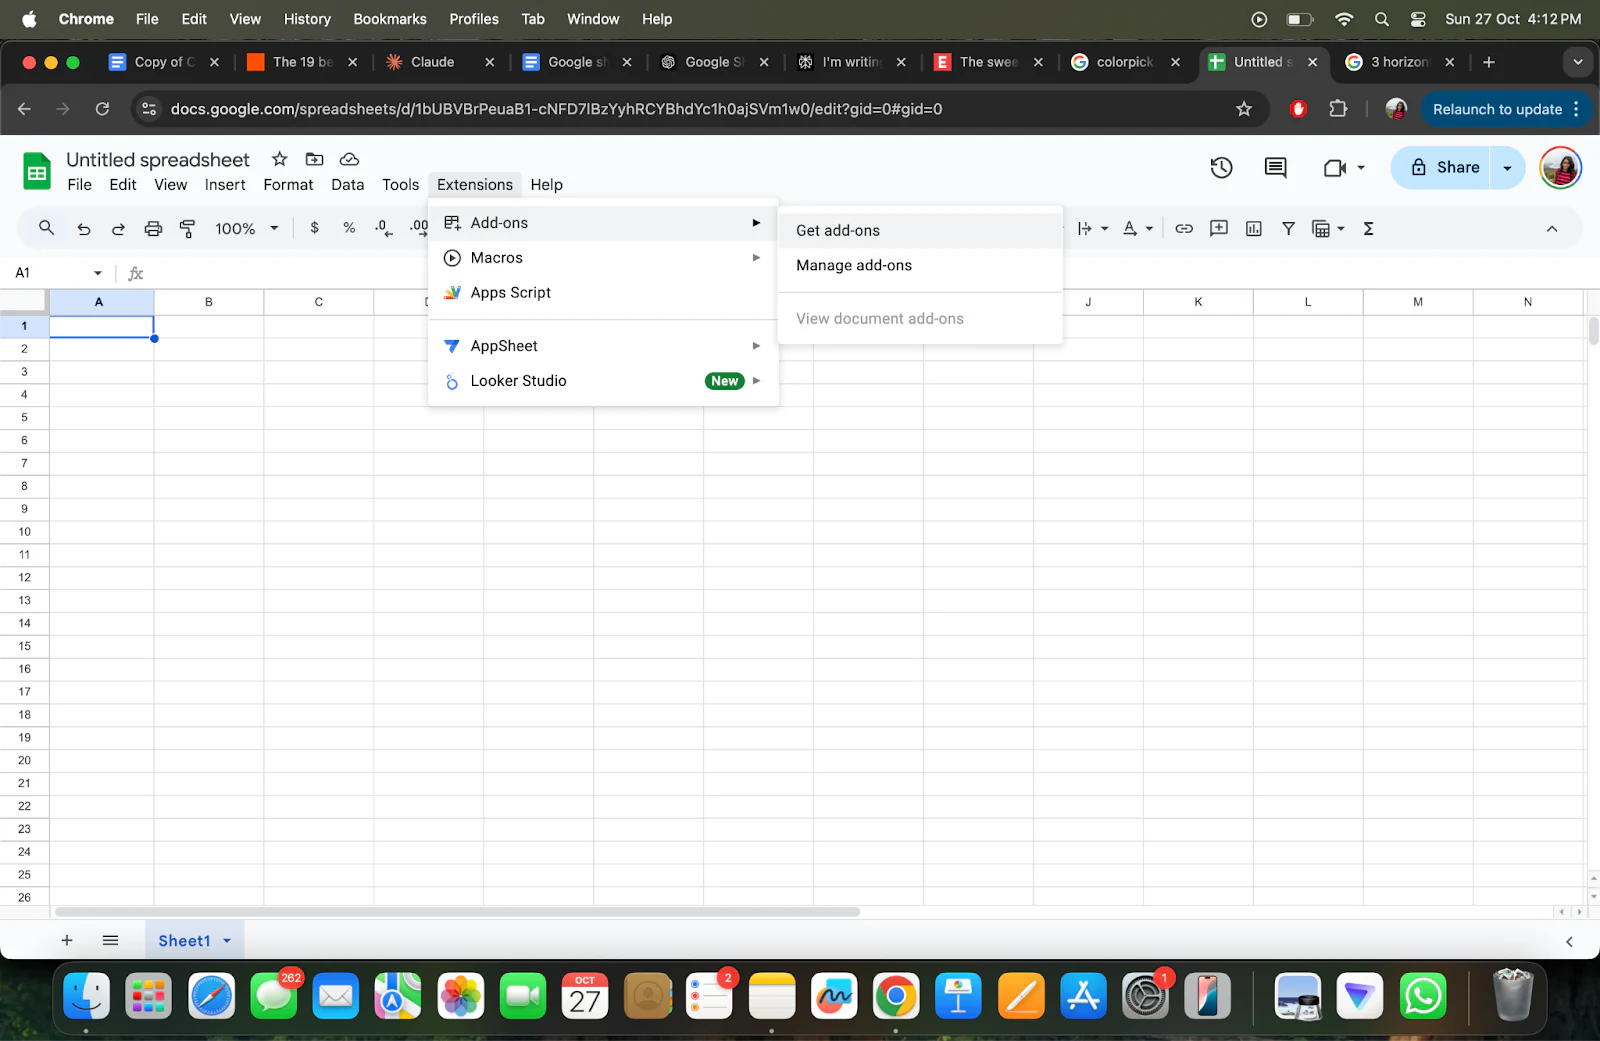Open all sheets list button
The width and height of the screenshot is (1600, 1041).
(x=111, y=941)
